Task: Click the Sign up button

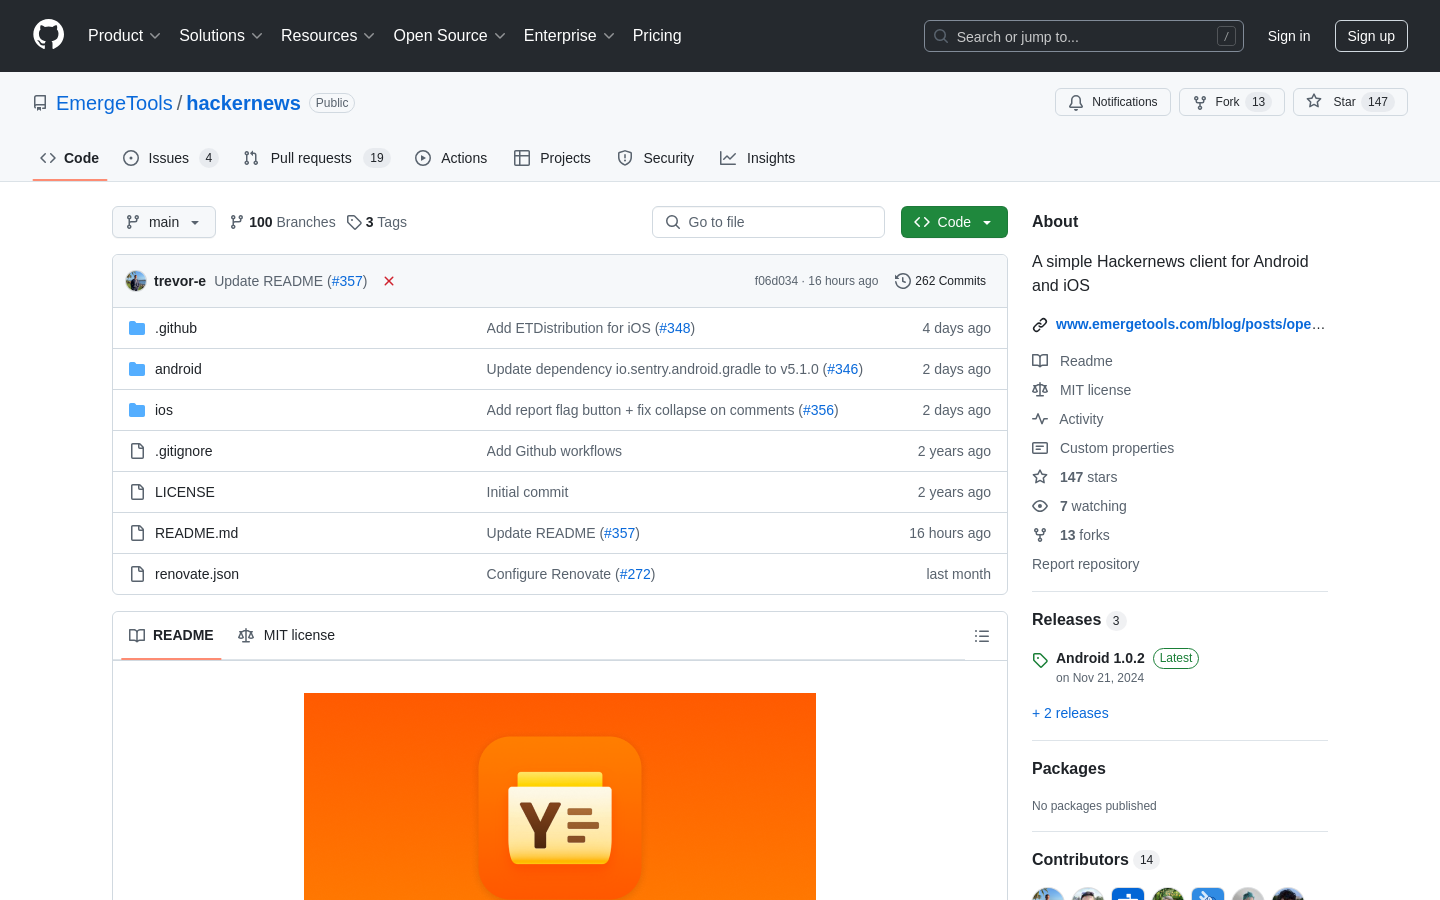Action: [x=1371, y=36]
